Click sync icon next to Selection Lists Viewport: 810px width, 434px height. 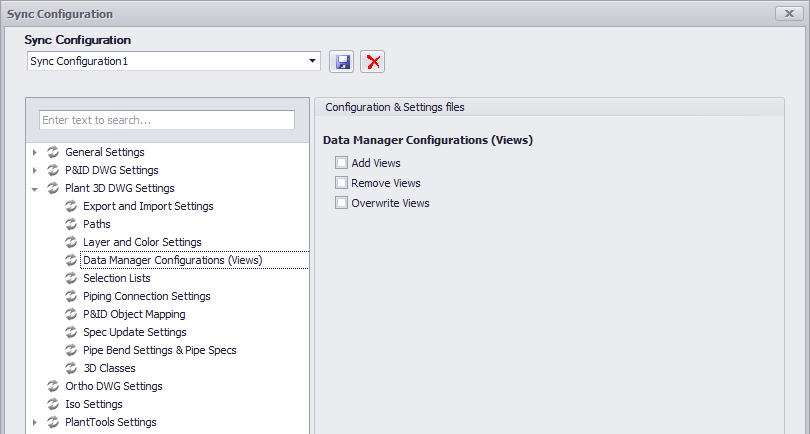click(71, 278)
